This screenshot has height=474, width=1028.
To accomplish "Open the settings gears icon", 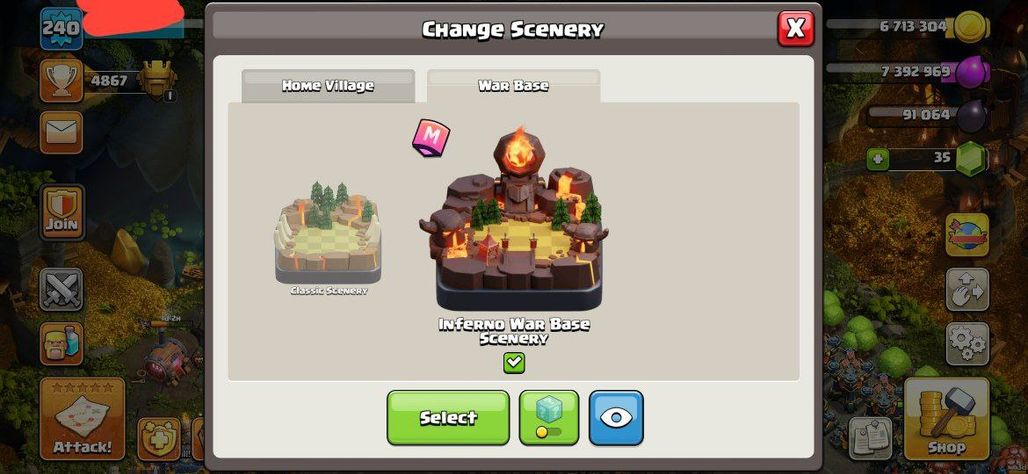I will tap(967, 344).
